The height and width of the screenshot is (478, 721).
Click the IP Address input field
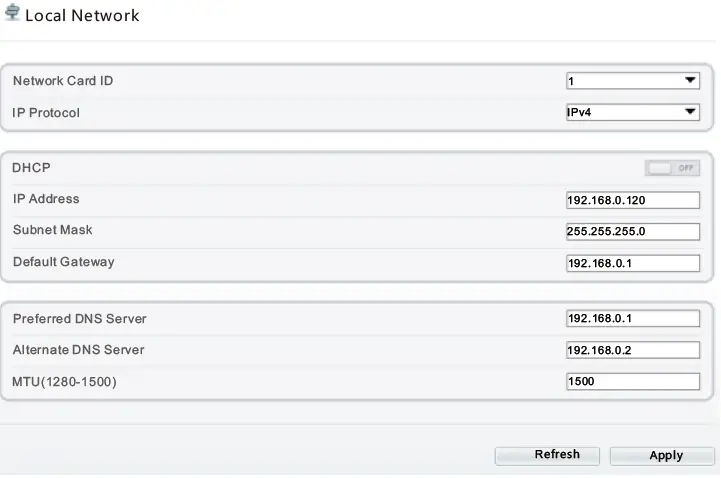(x=632, y=200)
